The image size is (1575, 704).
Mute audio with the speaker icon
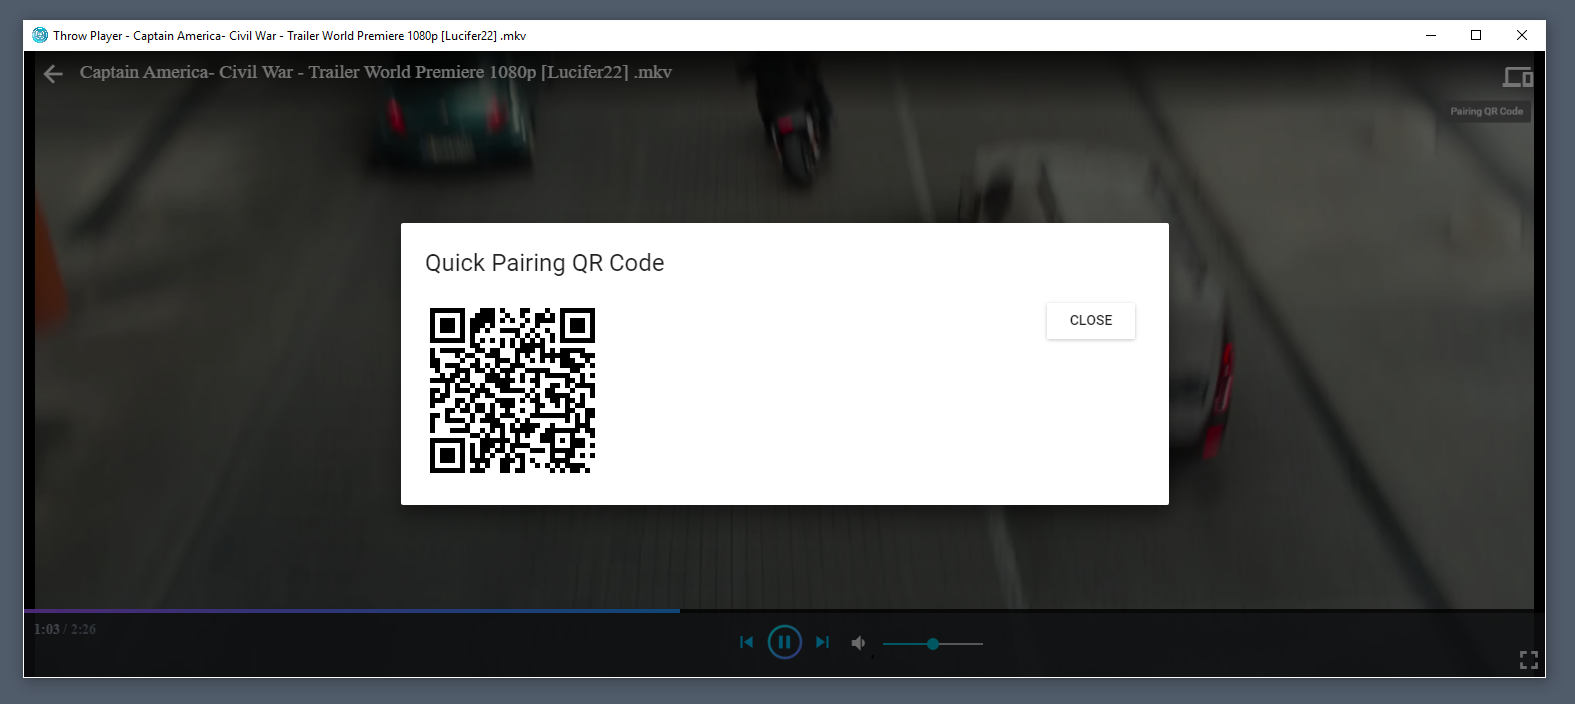tap(858, 643)
